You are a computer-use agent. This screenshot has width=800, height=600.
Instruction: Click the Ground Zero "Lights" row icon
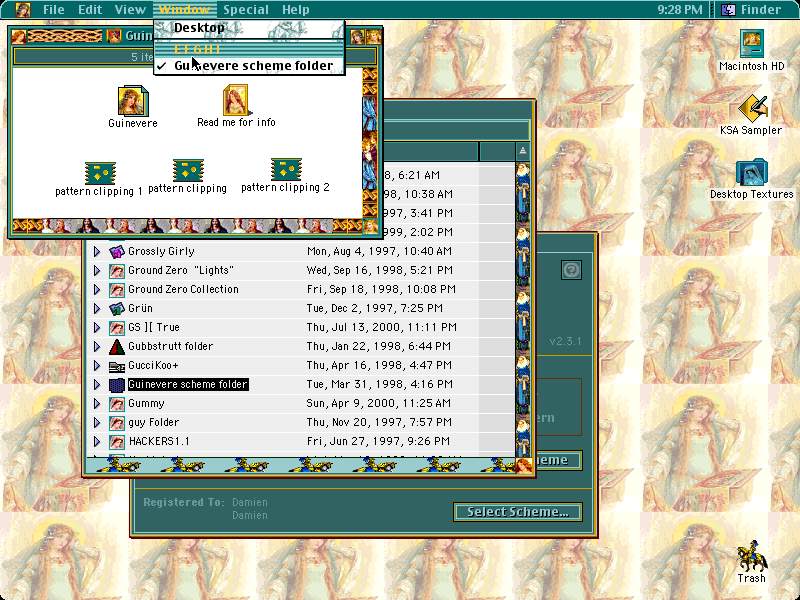[117, 270]
